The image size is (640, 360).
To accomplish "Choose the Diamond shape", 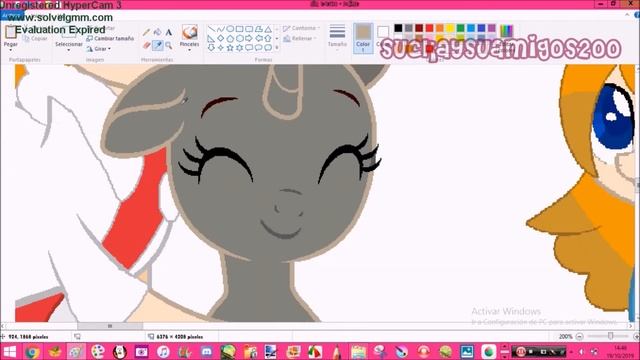I will click(221, 38).
